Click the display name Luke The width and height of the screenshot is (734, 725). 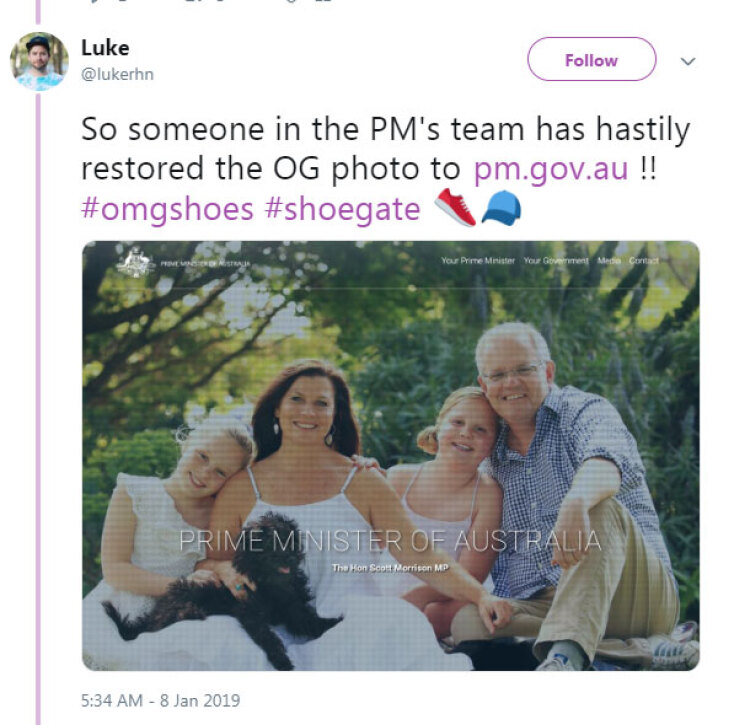pos(105,49)
